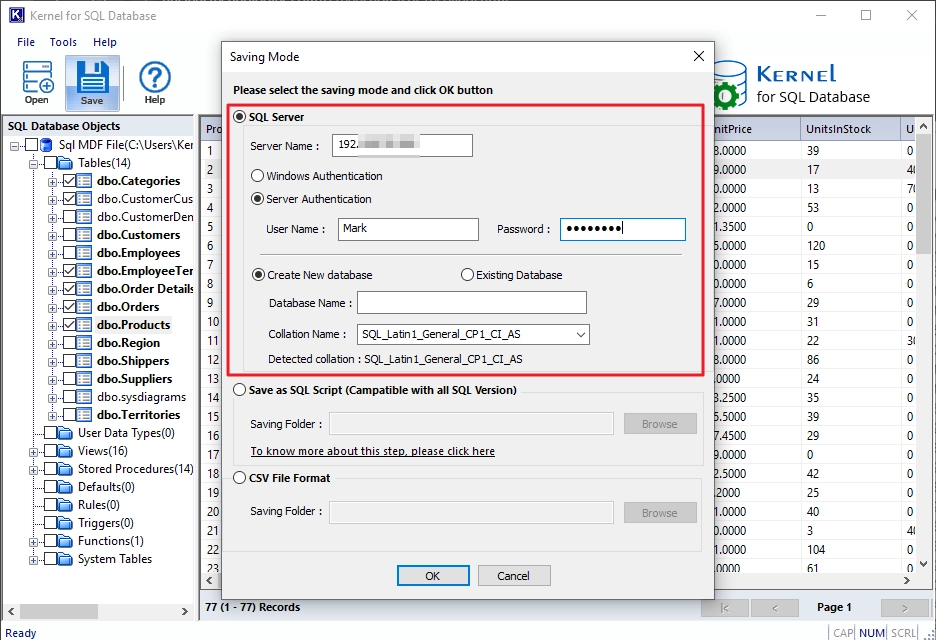Image resolution: width=936 pixels, height=640 pixels.
Task: Click the tree panel horizontal scrollbar thumb
Action: (x=58, y=611)
